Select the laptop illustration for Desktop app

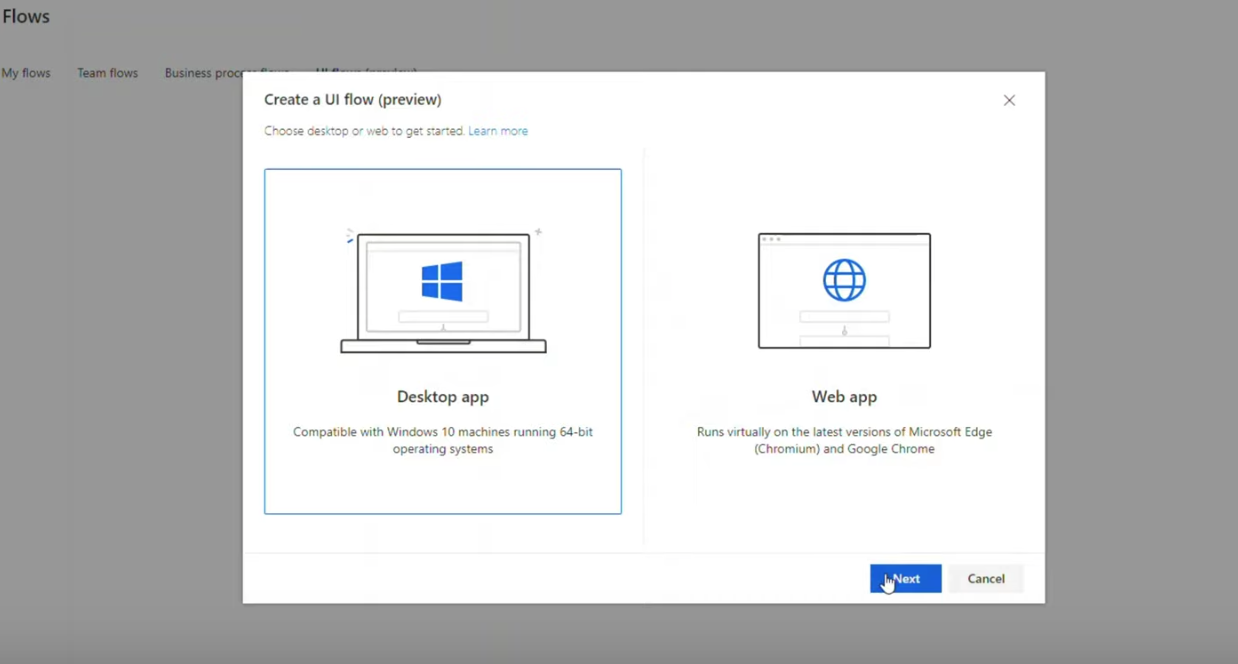pos(443,292)
